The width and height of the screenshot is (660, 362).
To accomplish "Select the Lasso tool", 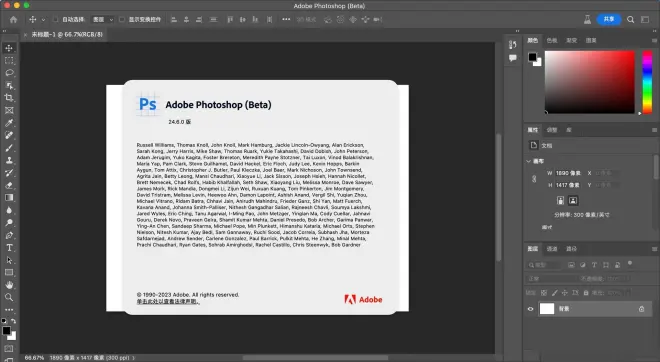I will (9, 73).
